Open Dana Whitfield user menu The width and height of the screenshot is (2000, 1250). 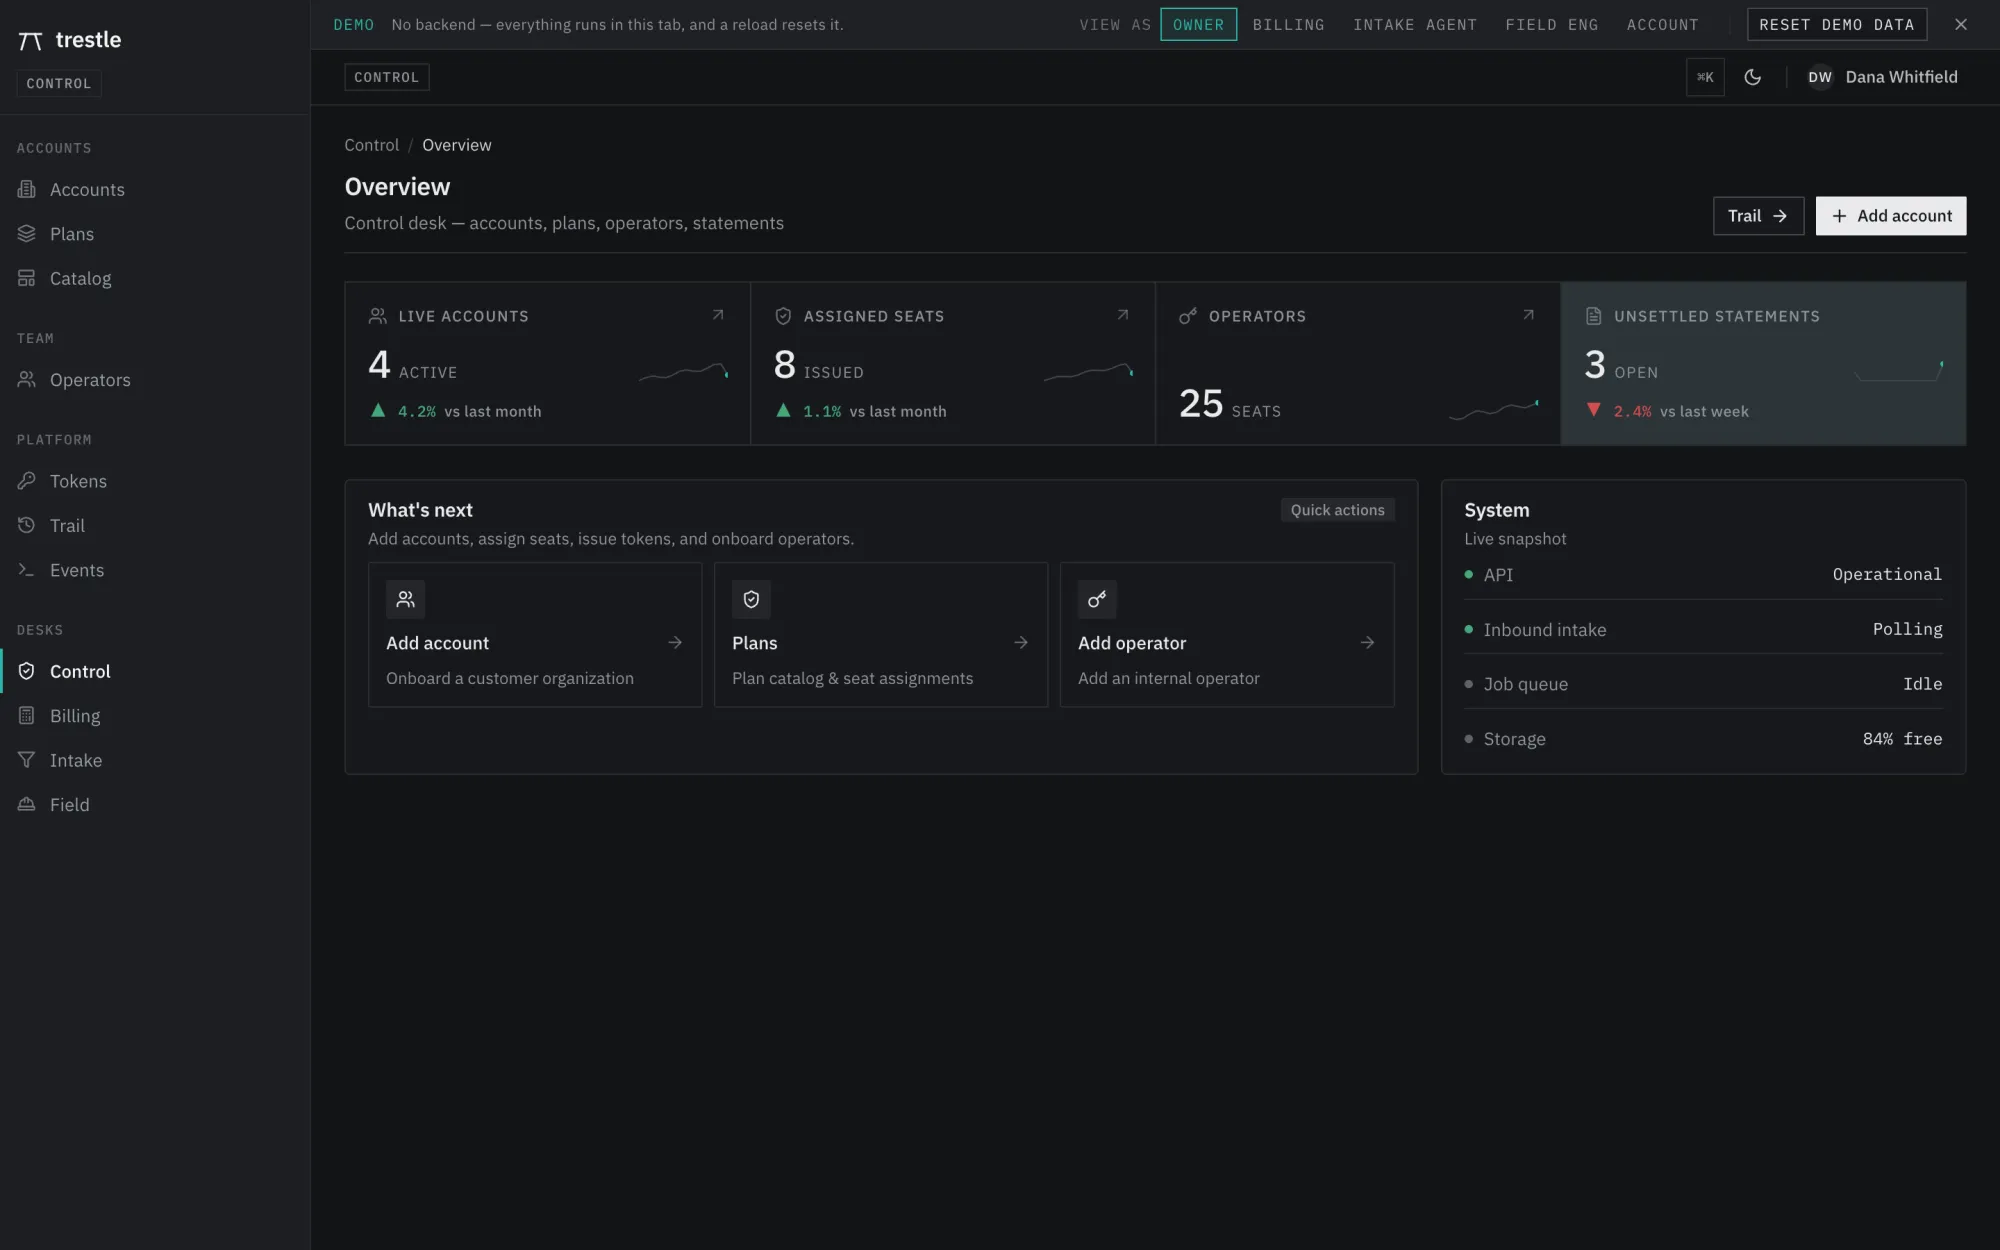[x=1882, y=77]
